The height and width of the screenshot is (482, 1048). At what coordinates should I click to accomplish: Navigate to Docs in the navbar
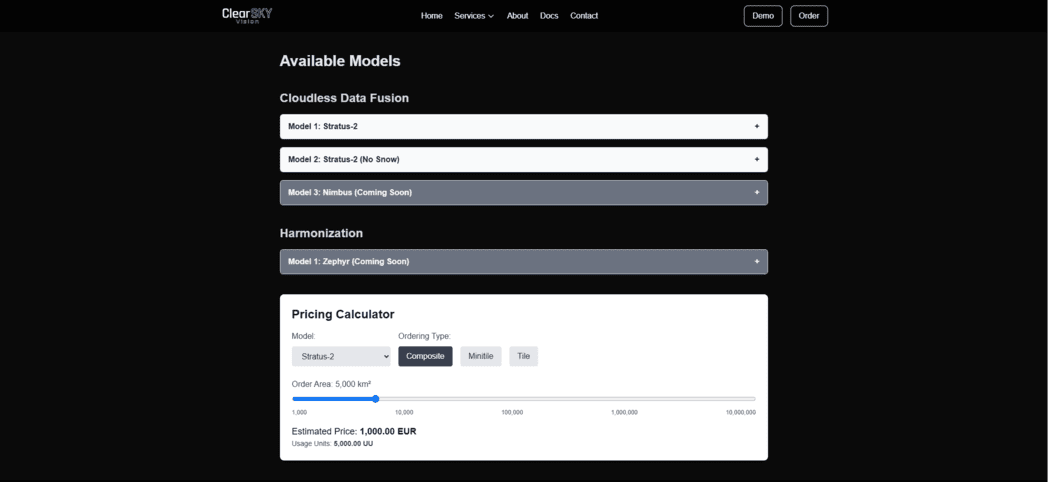point(549,16)
